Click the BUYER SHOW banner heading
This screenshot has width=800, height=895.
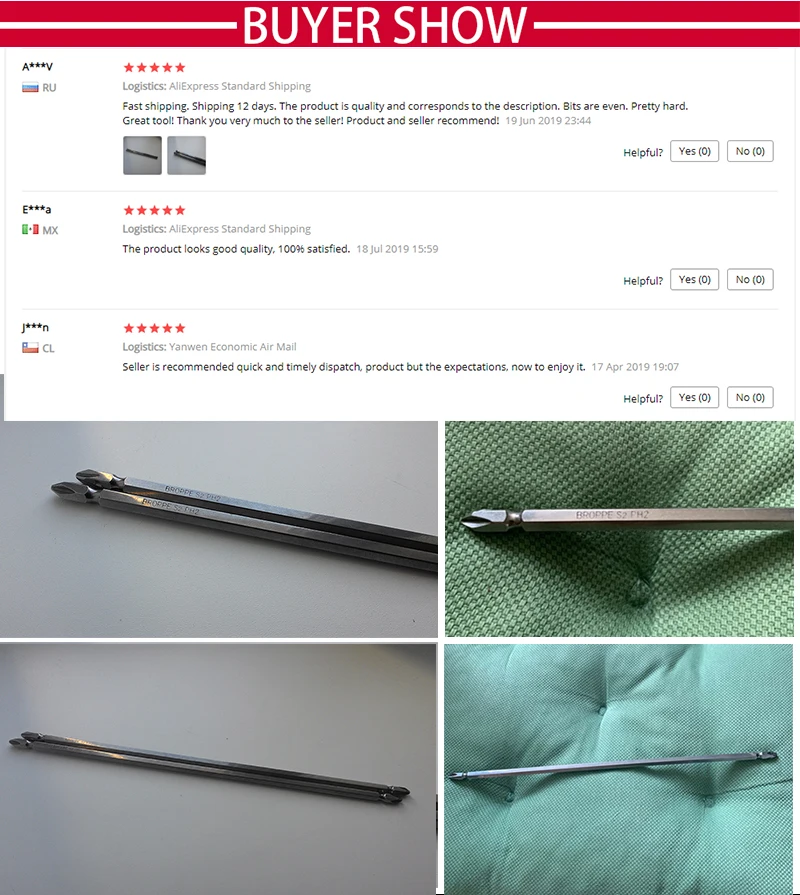(385, 25)
